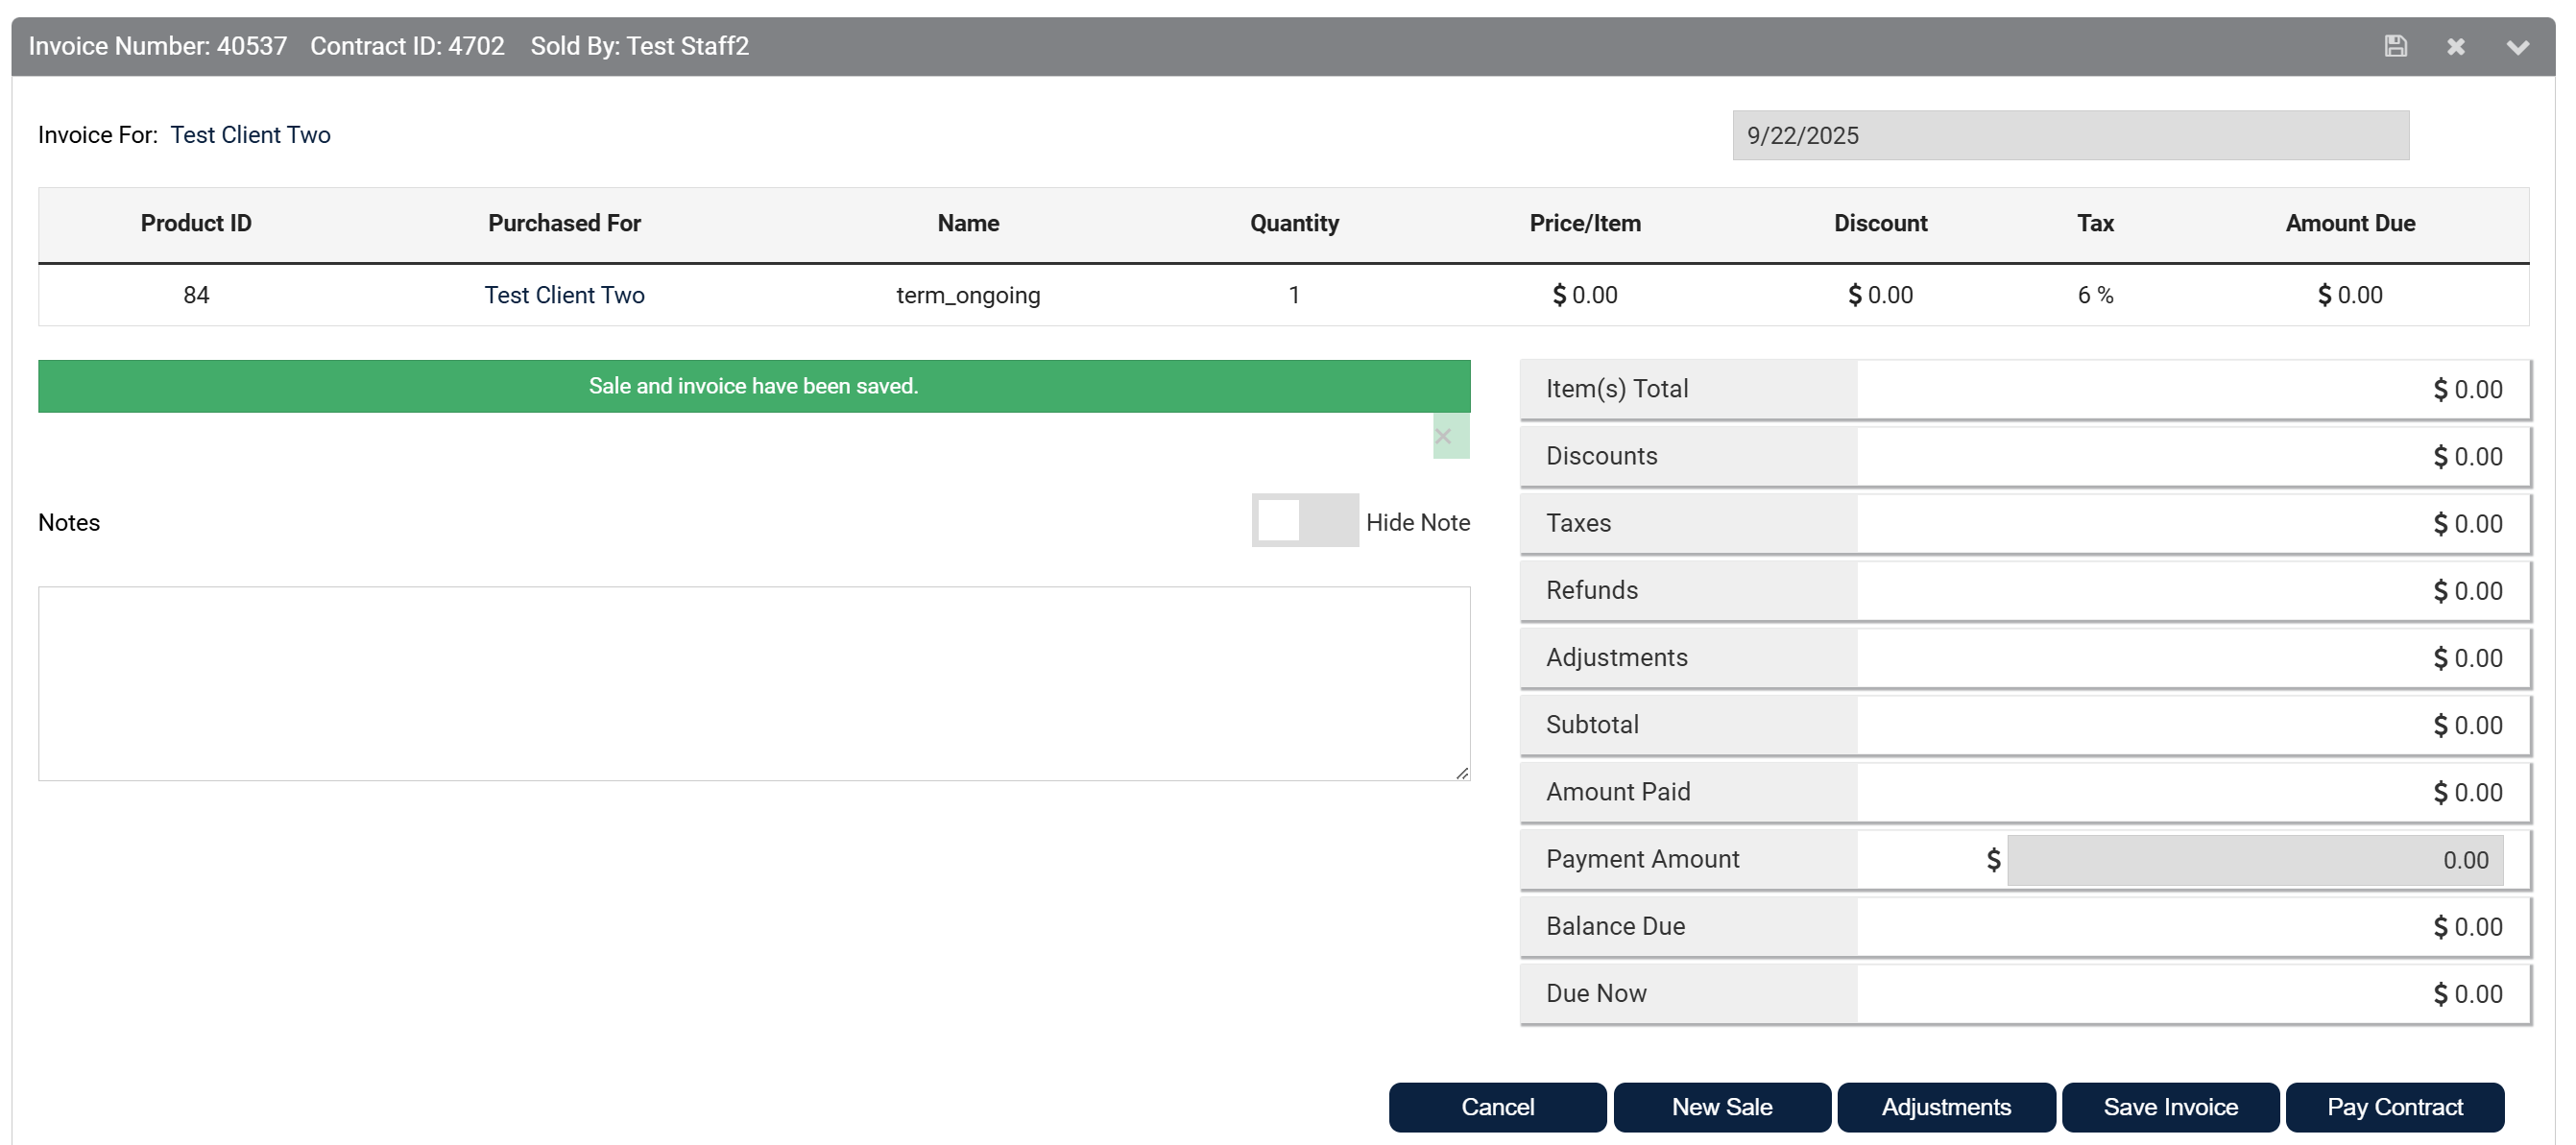Viewport: 2576px width, 1145px height.
Task: Select the term_ongoing product row
Action: pos(968,295)
